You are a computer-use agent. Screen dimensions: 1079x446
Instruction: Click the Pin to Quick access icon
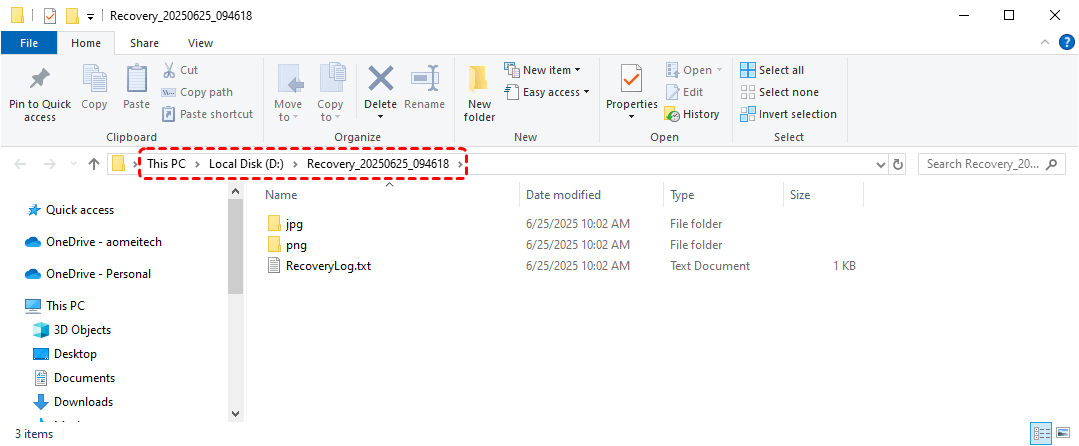[40, 80]
